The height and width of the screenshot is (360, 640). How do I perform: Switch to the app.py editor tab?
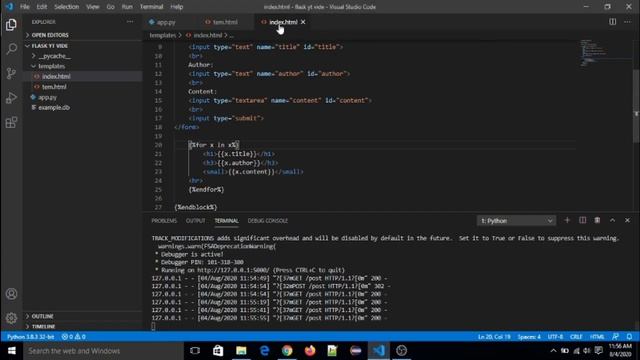click(x=166, y=22)
